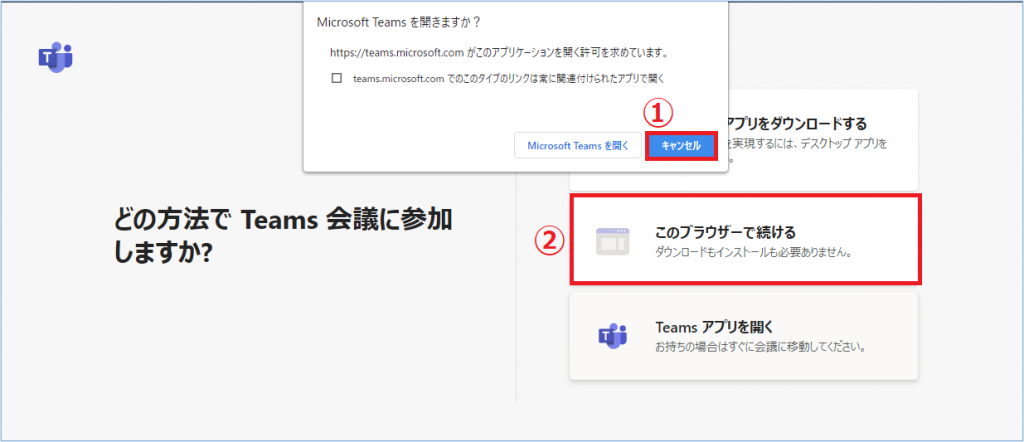Select the Teams アプリを開く option title

coord(714,327)
